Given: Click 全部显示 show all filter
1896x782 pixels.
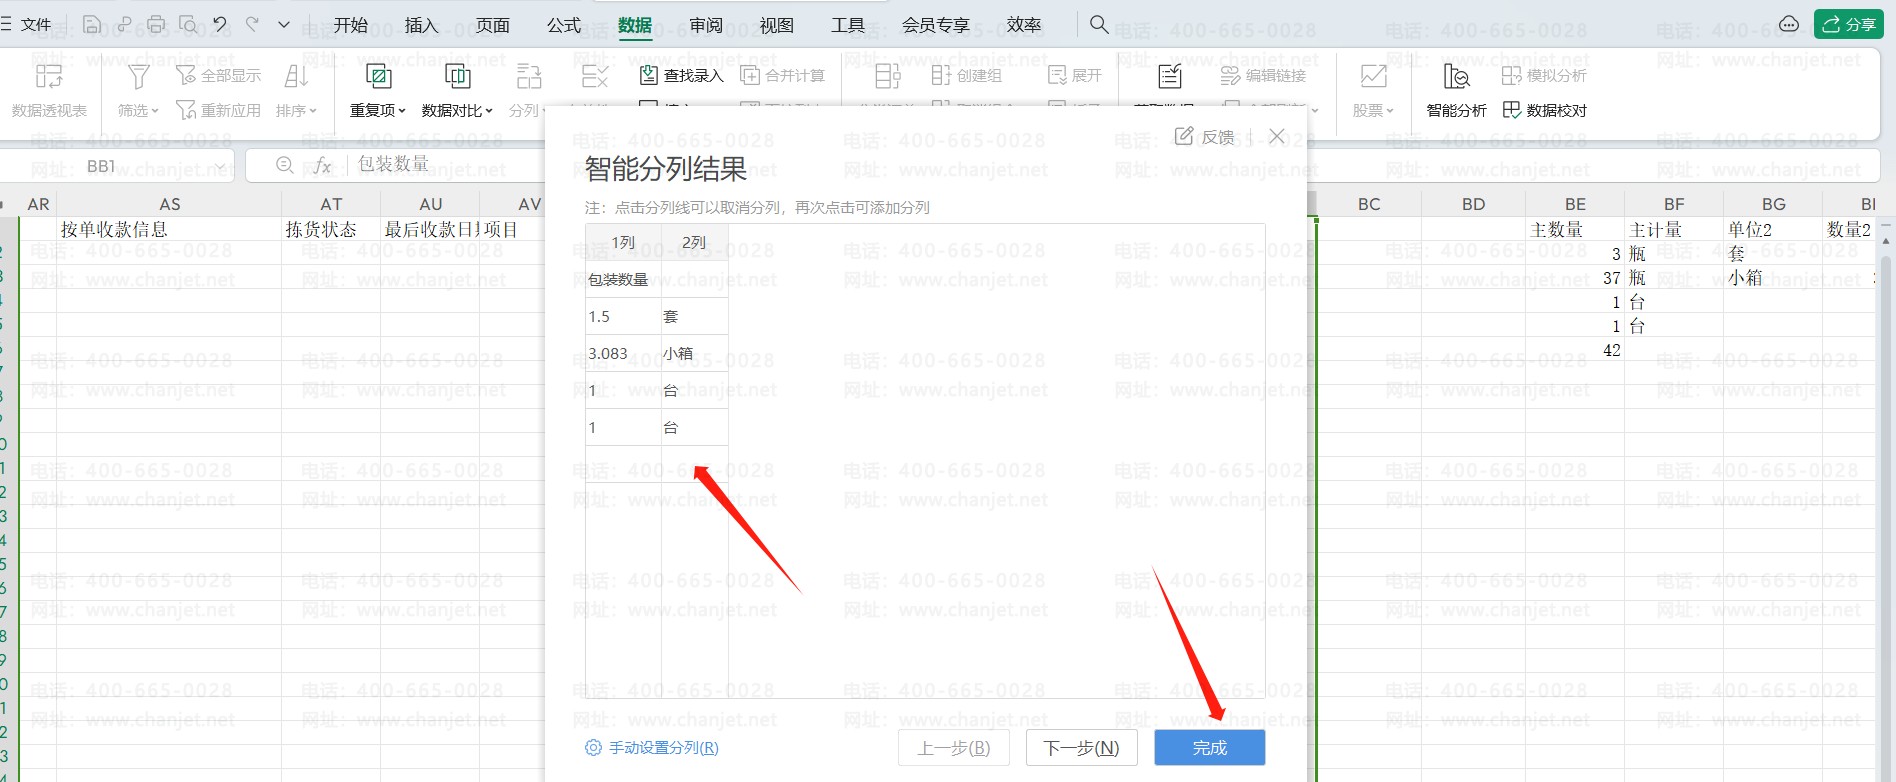Looking at the screenshot, I should tap(218, 75).
